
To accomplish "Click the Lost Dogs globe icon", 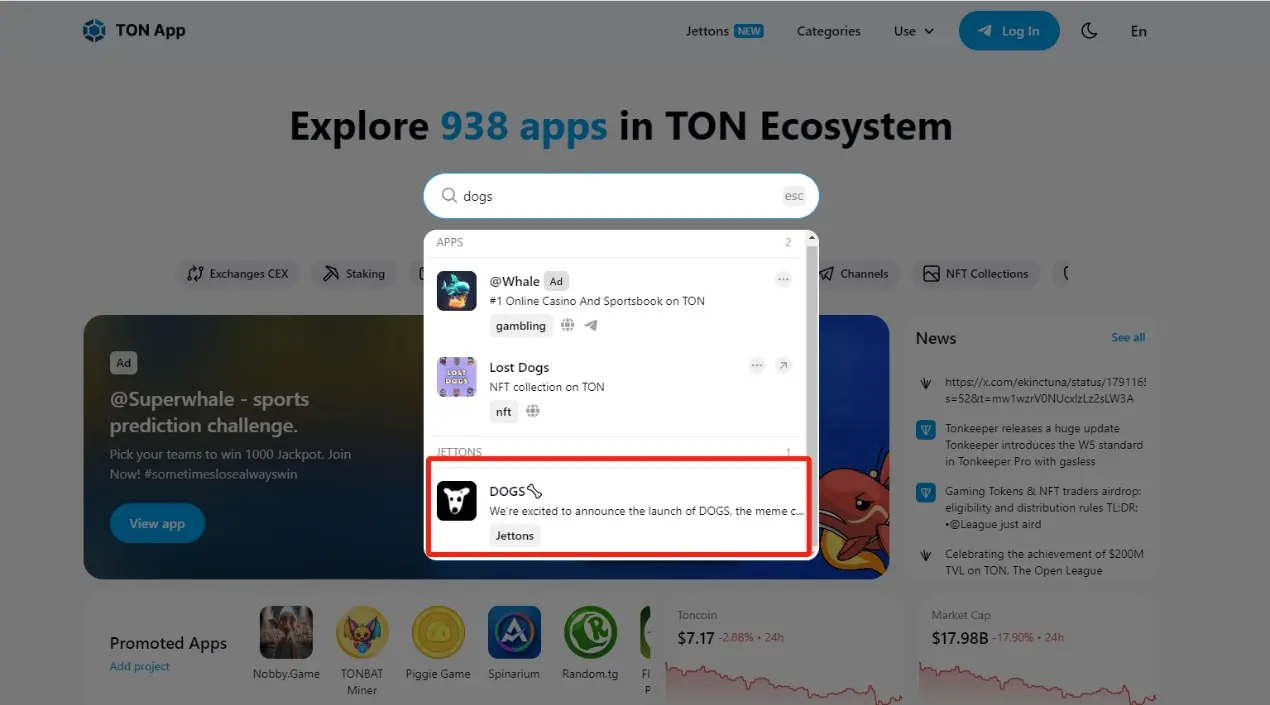I will (x=533, y=411).
